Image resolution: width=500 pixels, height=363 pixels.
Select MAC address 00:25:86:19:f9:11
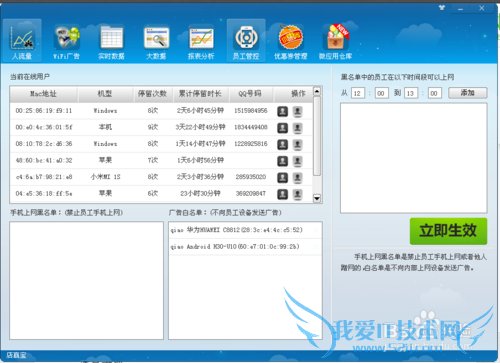(44, 111)
